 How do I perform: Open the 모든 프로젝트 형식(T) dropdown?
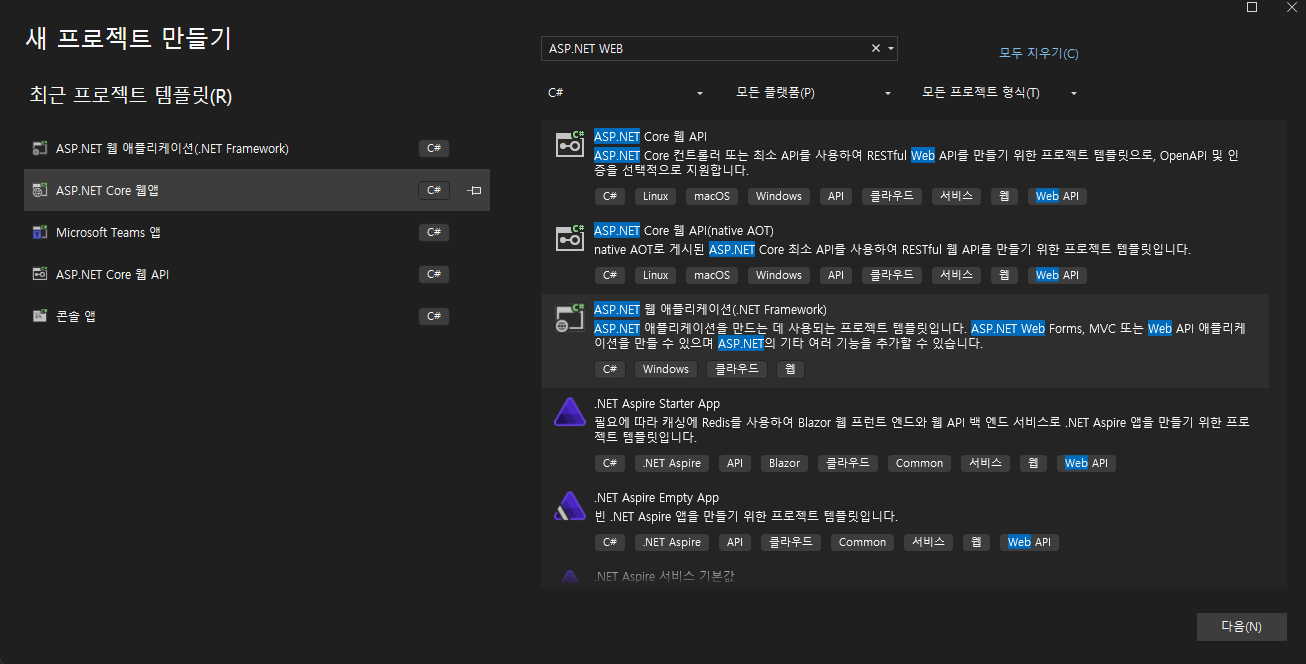[999, 93]
